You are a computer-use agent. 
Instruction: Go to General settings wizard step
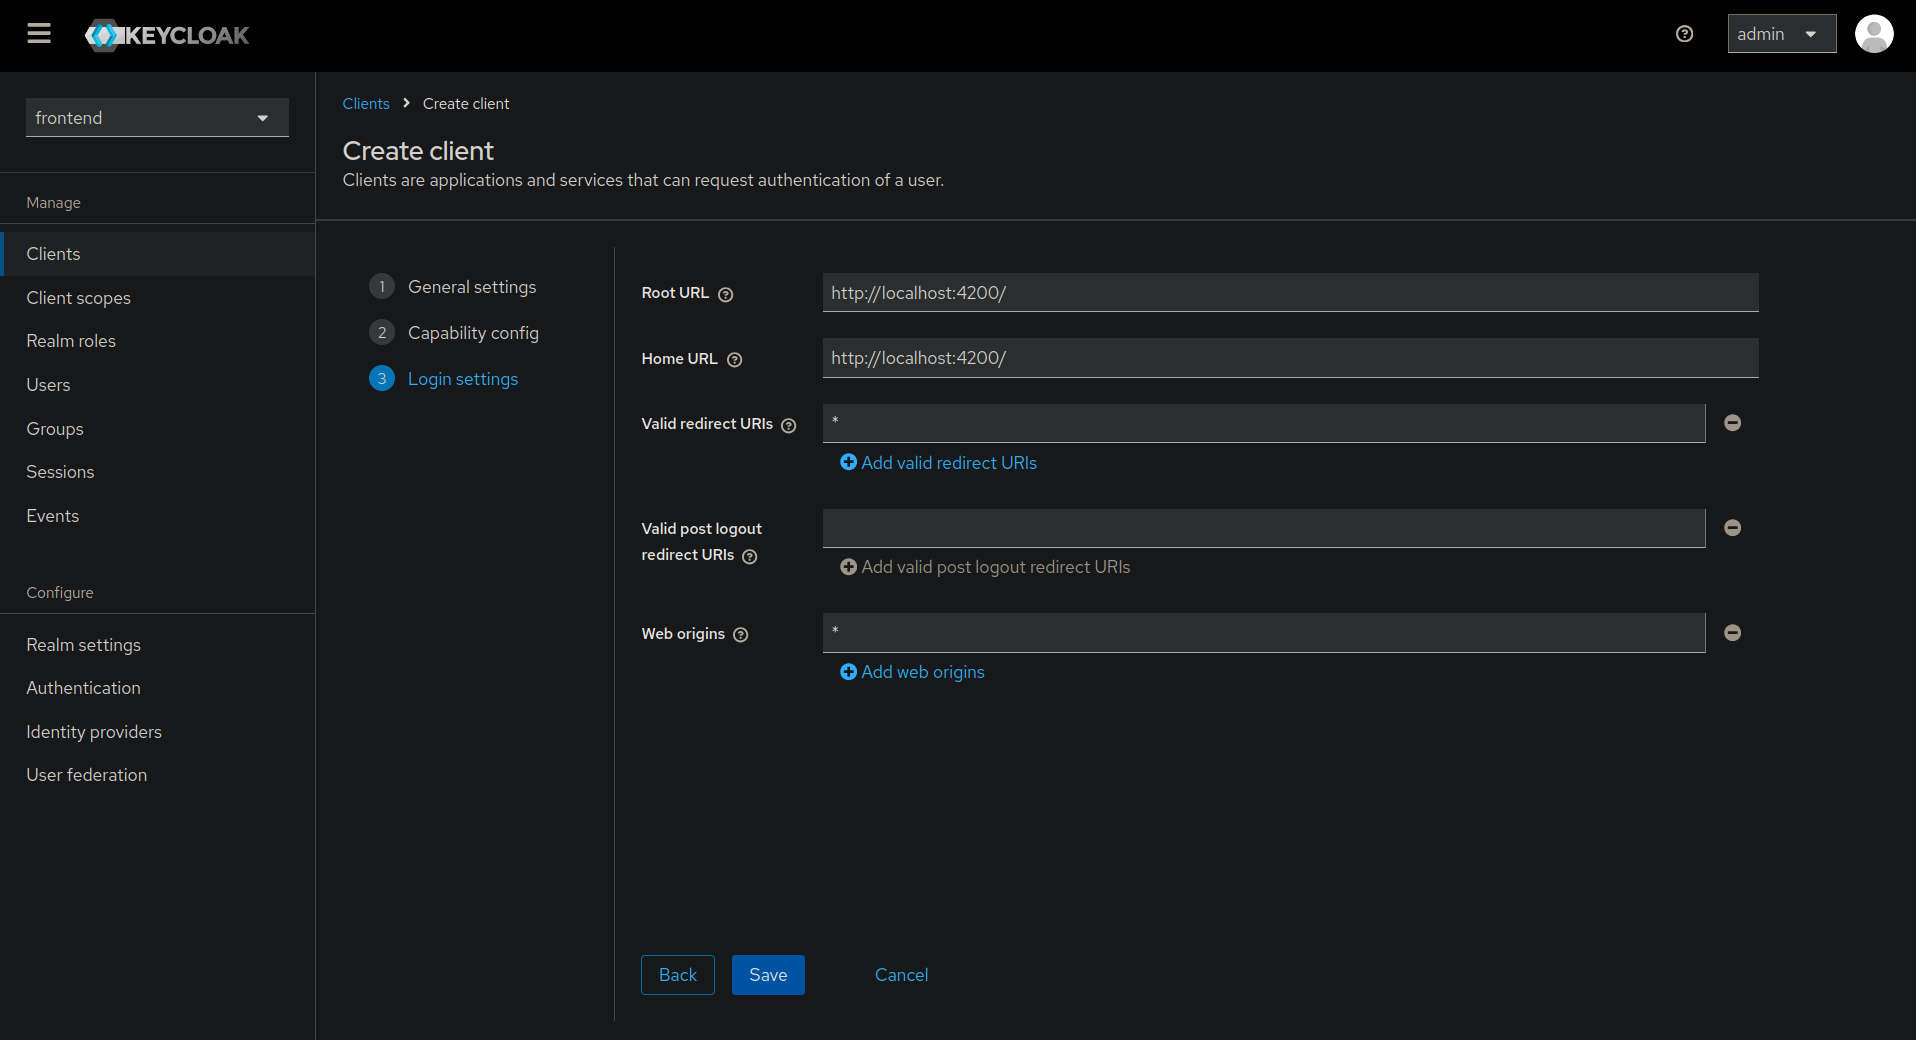(x=453, y=287)
